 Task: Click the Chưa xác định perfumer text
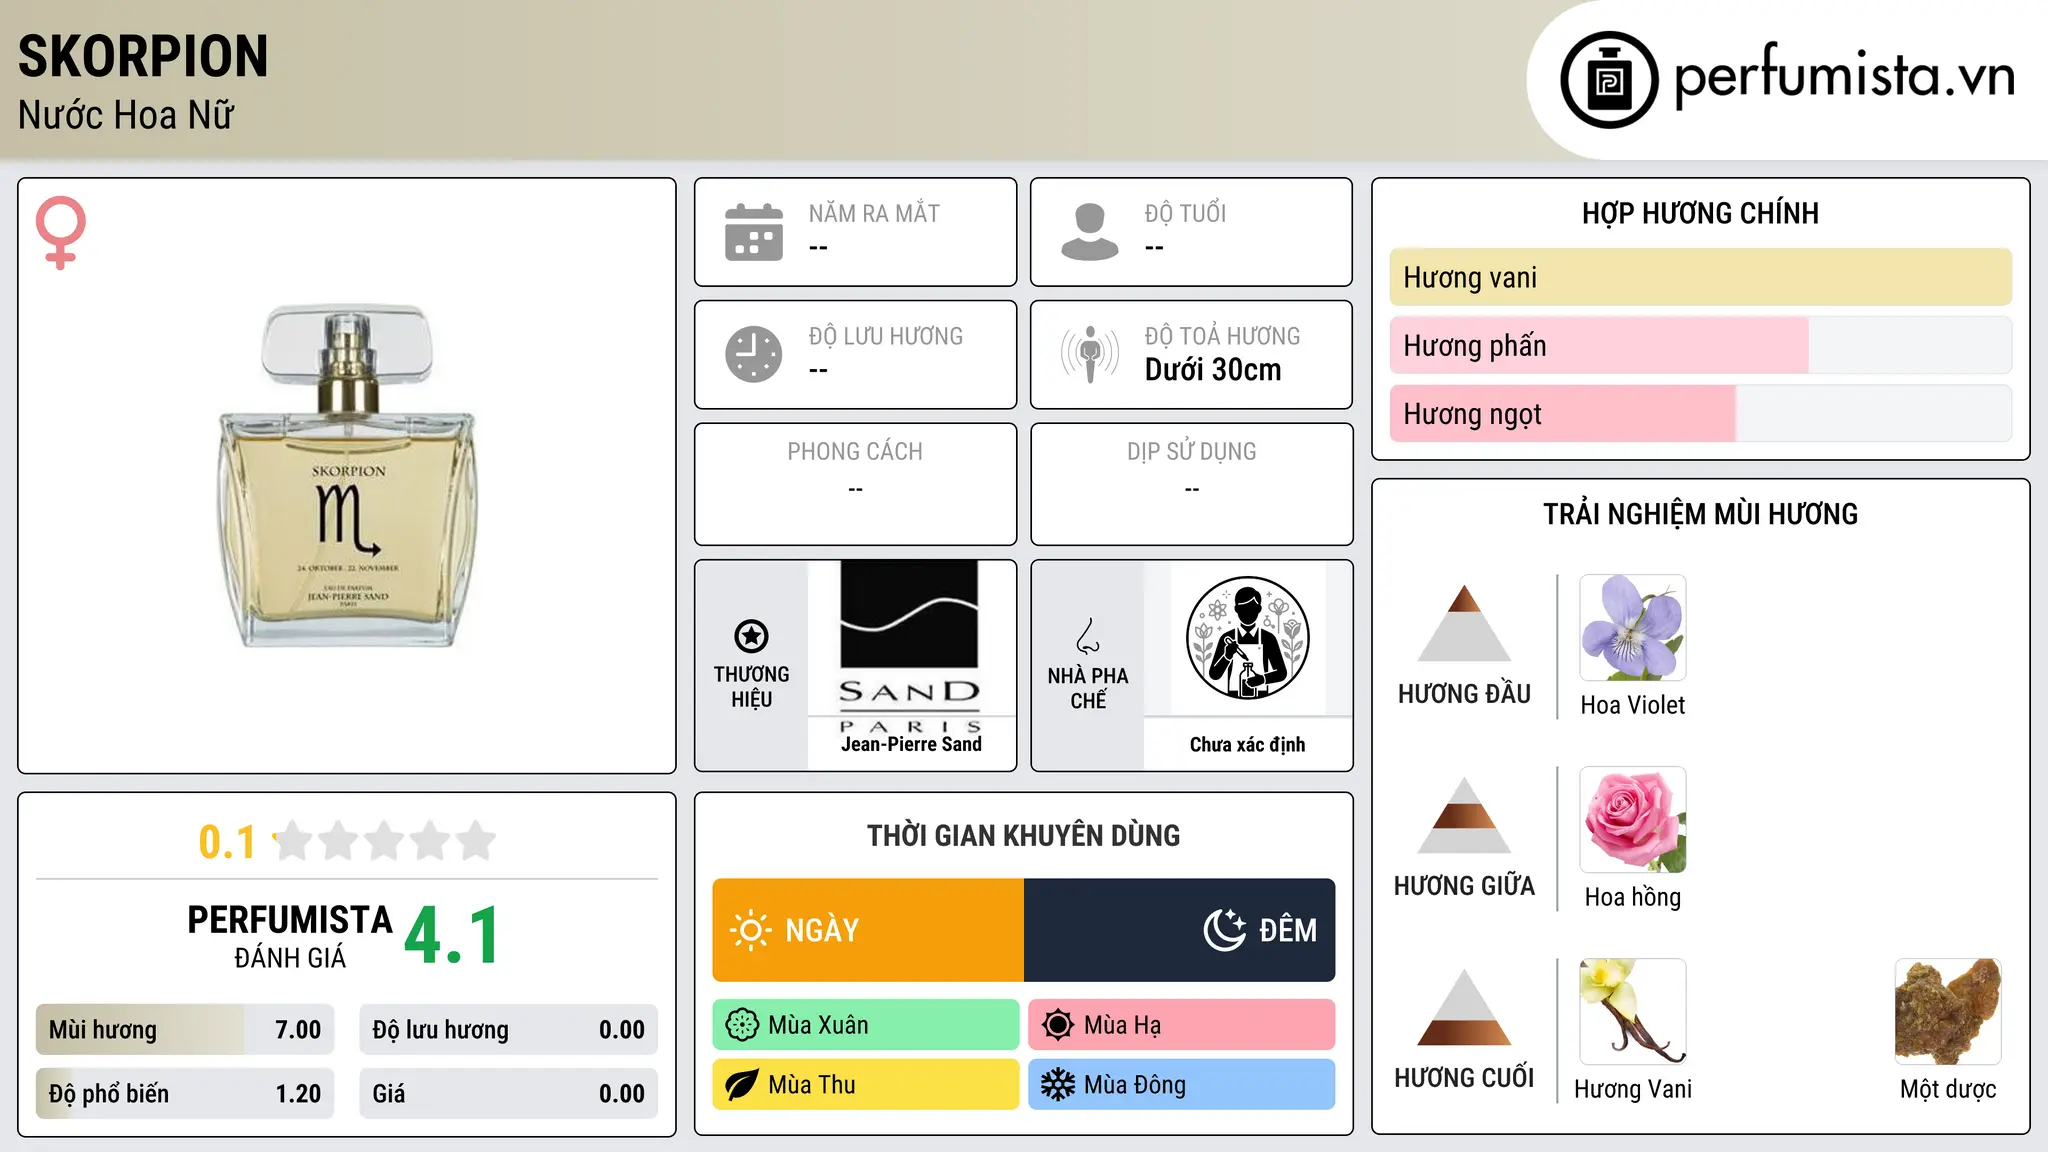pyautogui.click(x=1248, y=744)
